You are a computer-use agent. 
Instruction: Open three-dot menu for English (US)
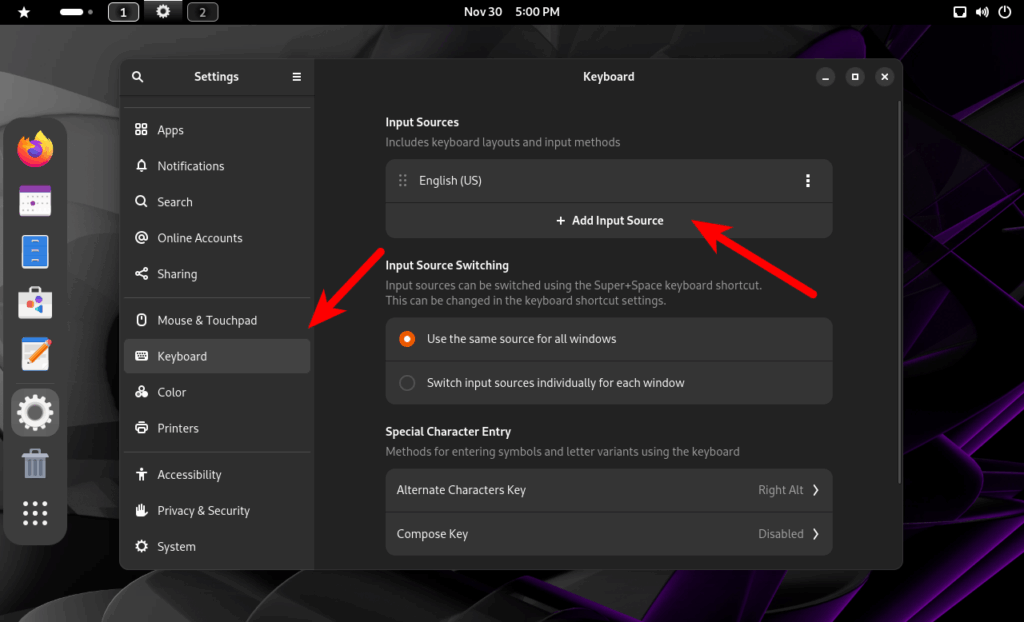(x=808, y=181)
